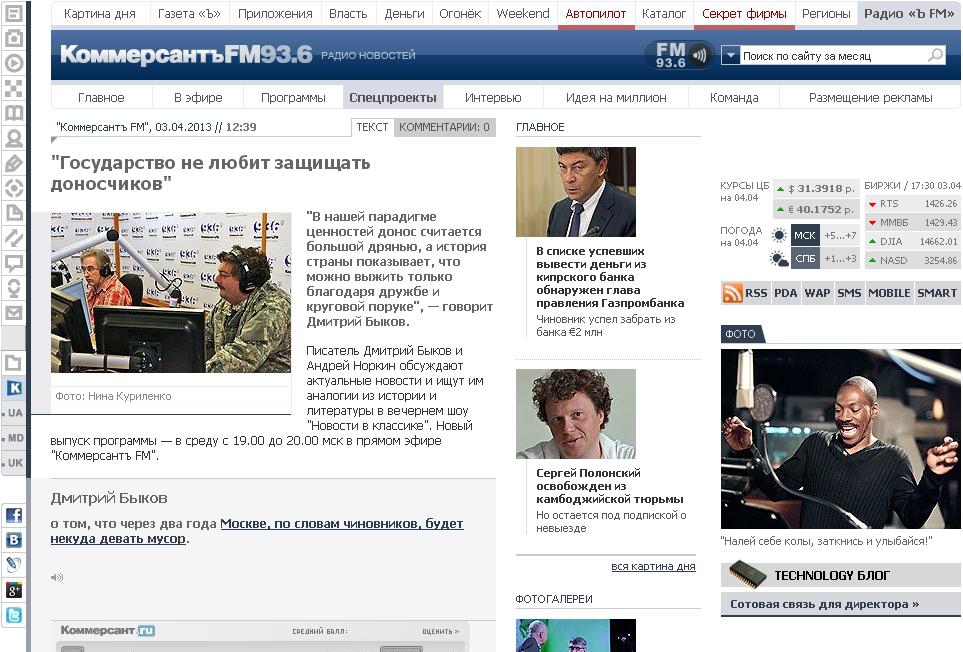Open the Картина дня top menu item
Image resolution: width=963 pixels, height=652 pixels.
coord(99,14)
